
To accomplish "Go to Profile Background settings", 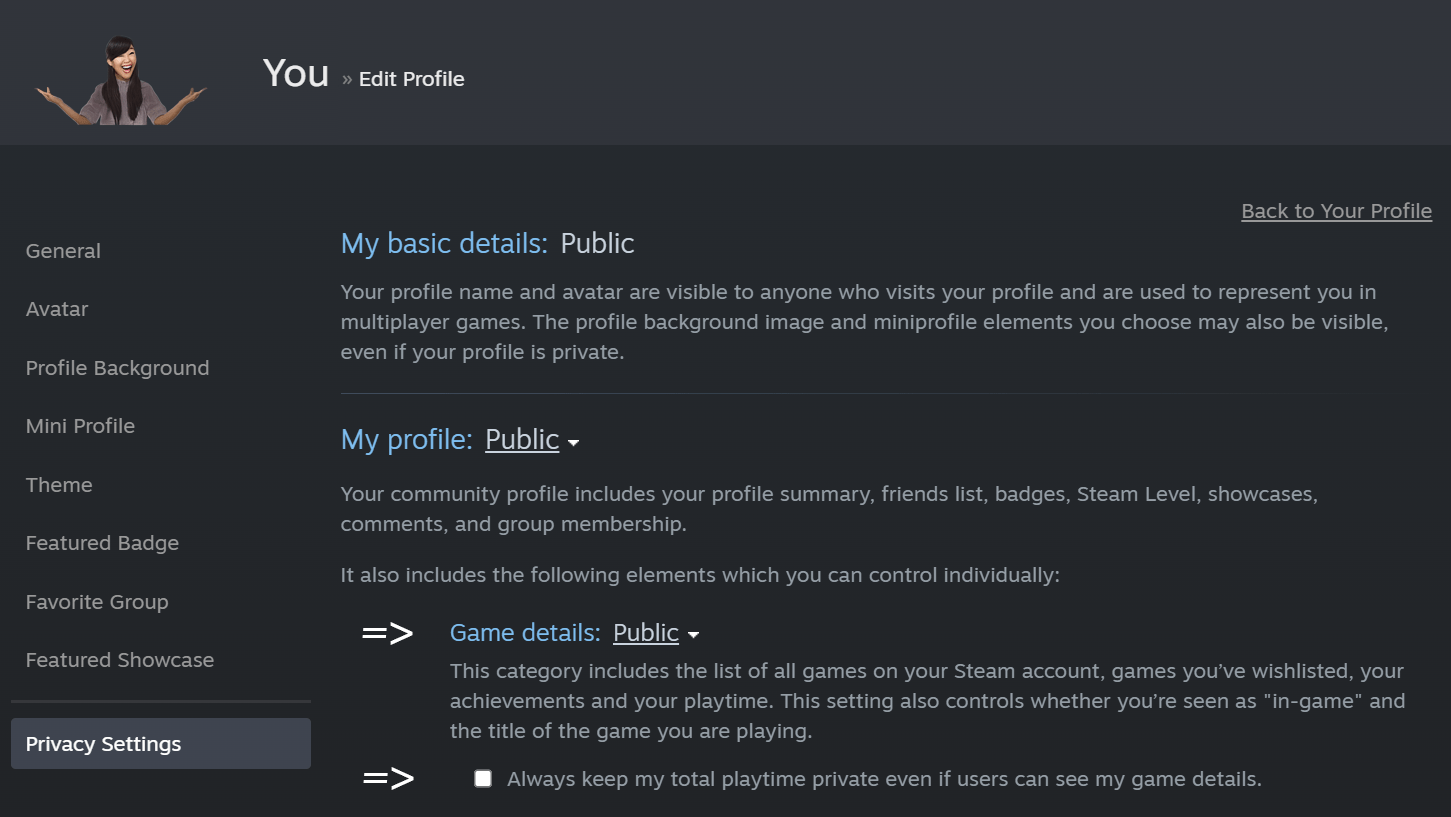I will (117, 368).
